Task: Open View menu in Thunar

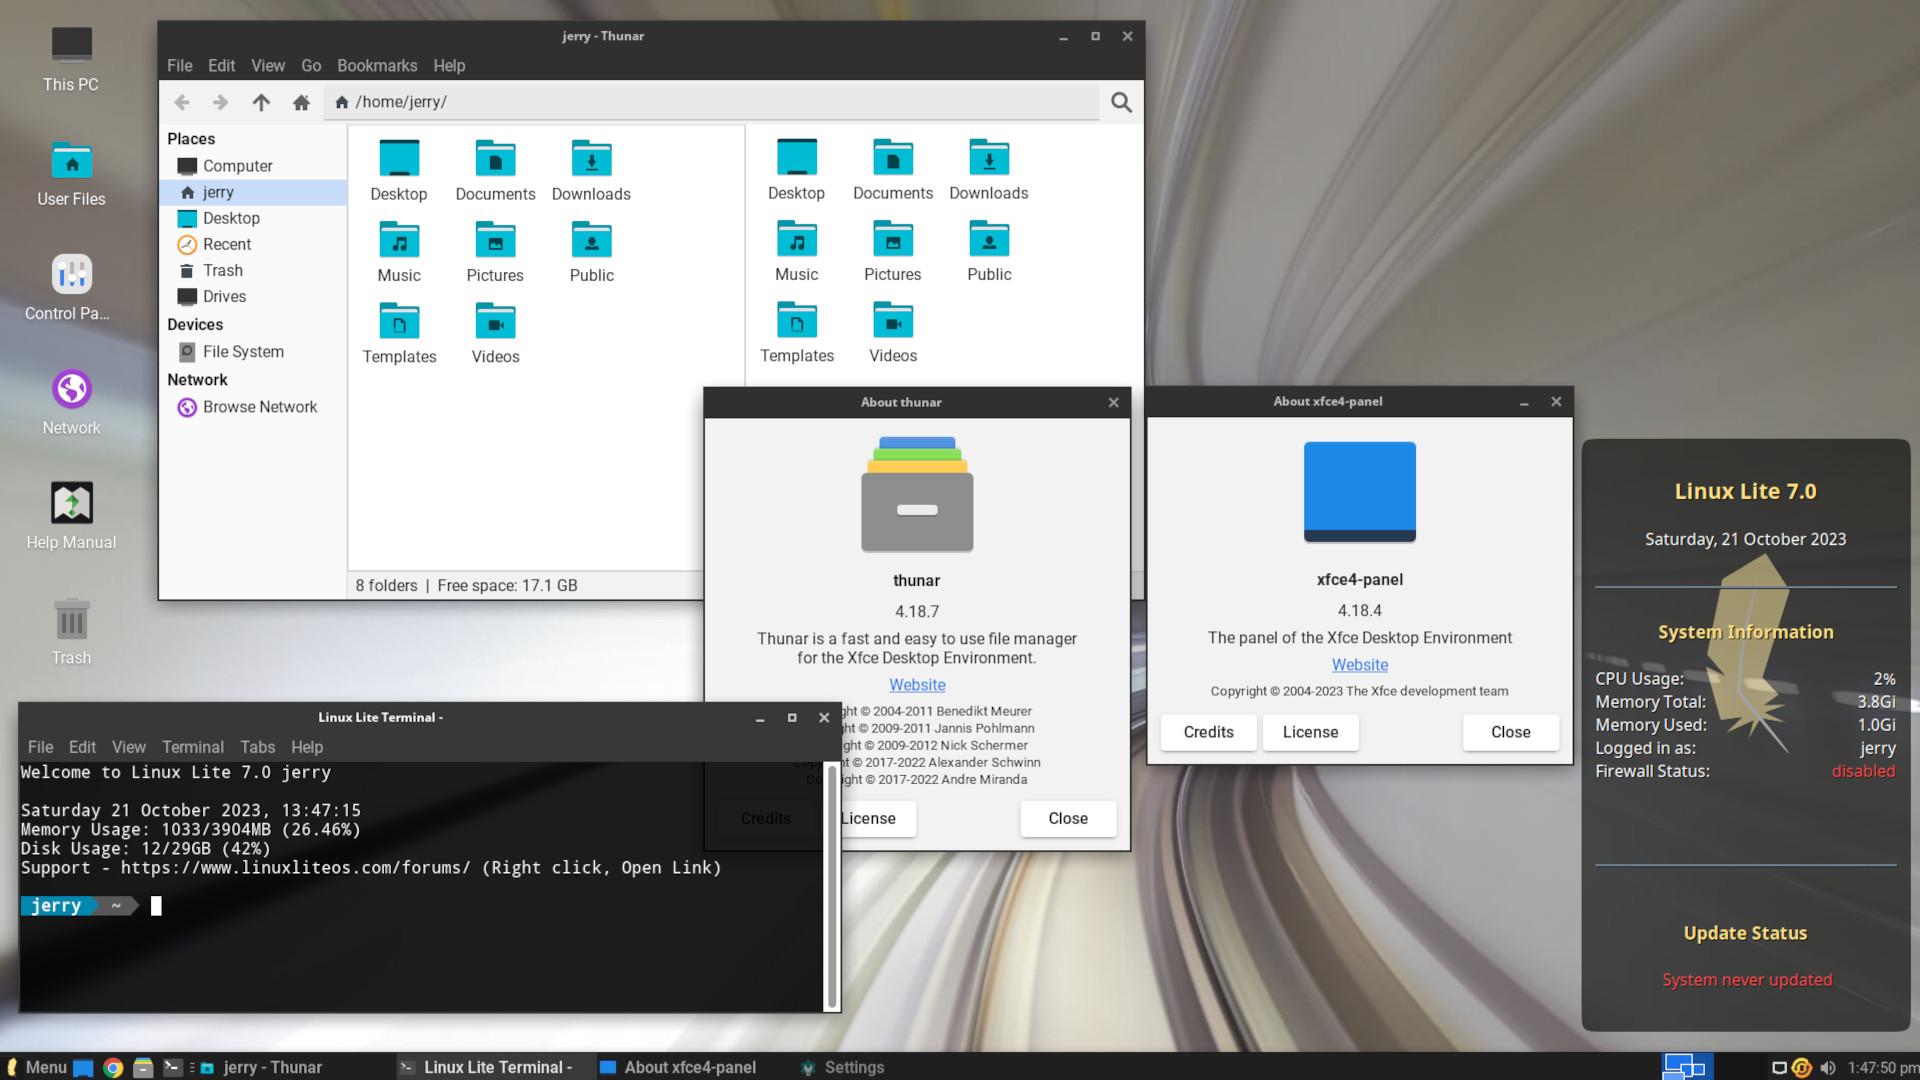Action: [268, 66]
